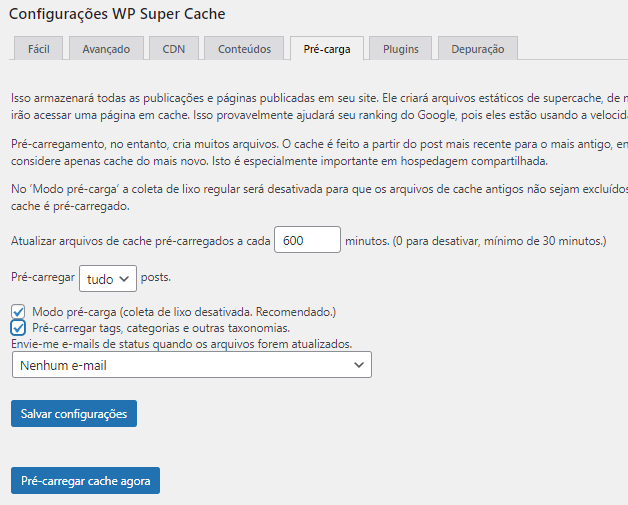Image resolution: width=628 pixels, height=505 pixels.
Task: Switch to the Depuração tab
Action: (478, 48)
